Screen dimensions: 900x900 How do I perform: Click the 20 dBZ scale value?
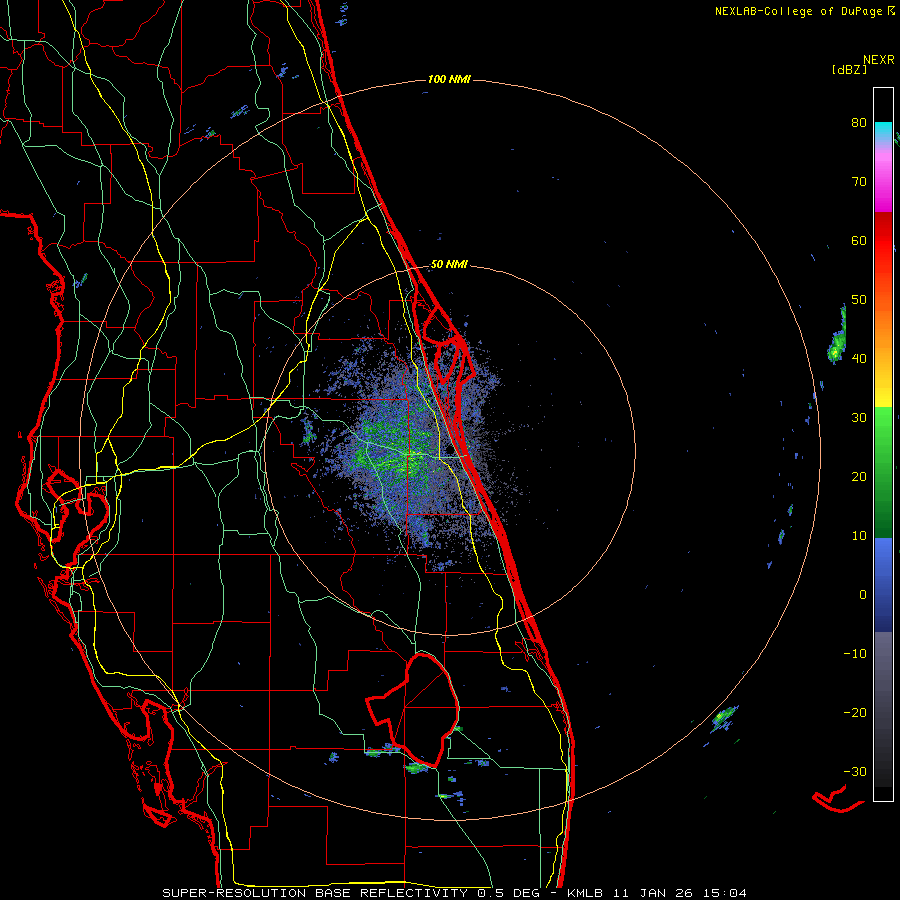tap(859, 476)
